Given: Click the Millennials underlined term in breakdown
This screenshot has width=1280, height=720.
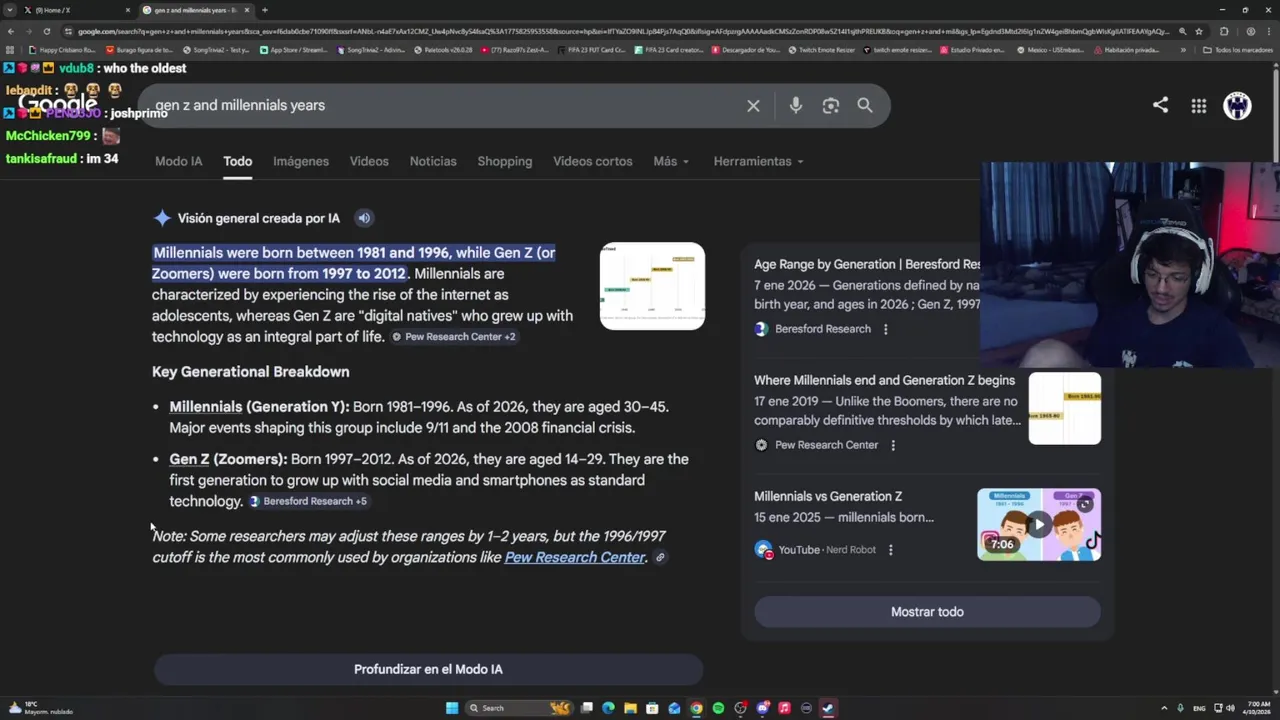Looking at the screenshot, I should (205, 407).
